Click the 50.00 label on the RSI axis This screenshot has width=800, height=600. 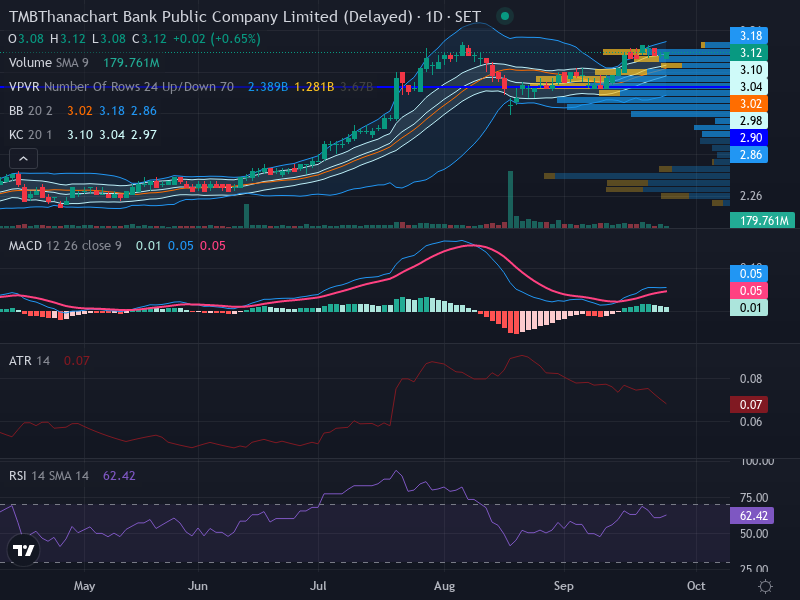754,534
